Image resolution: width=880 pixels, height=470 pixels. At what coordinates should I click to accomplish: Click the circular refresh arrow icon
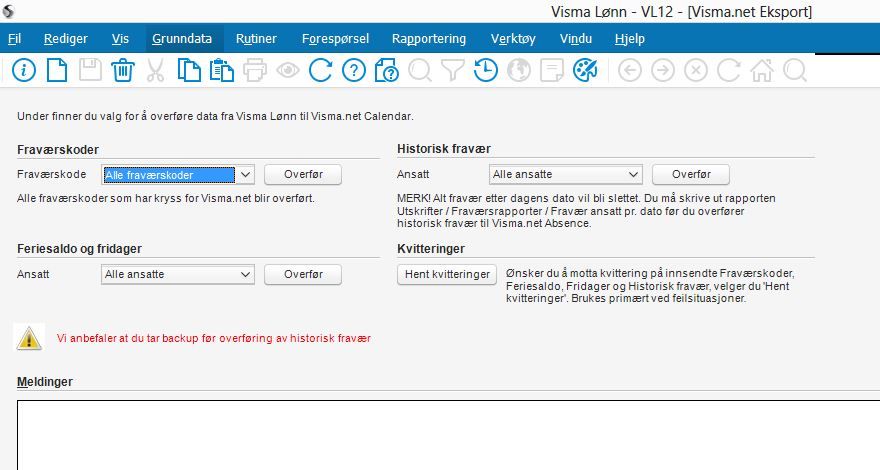320,71
